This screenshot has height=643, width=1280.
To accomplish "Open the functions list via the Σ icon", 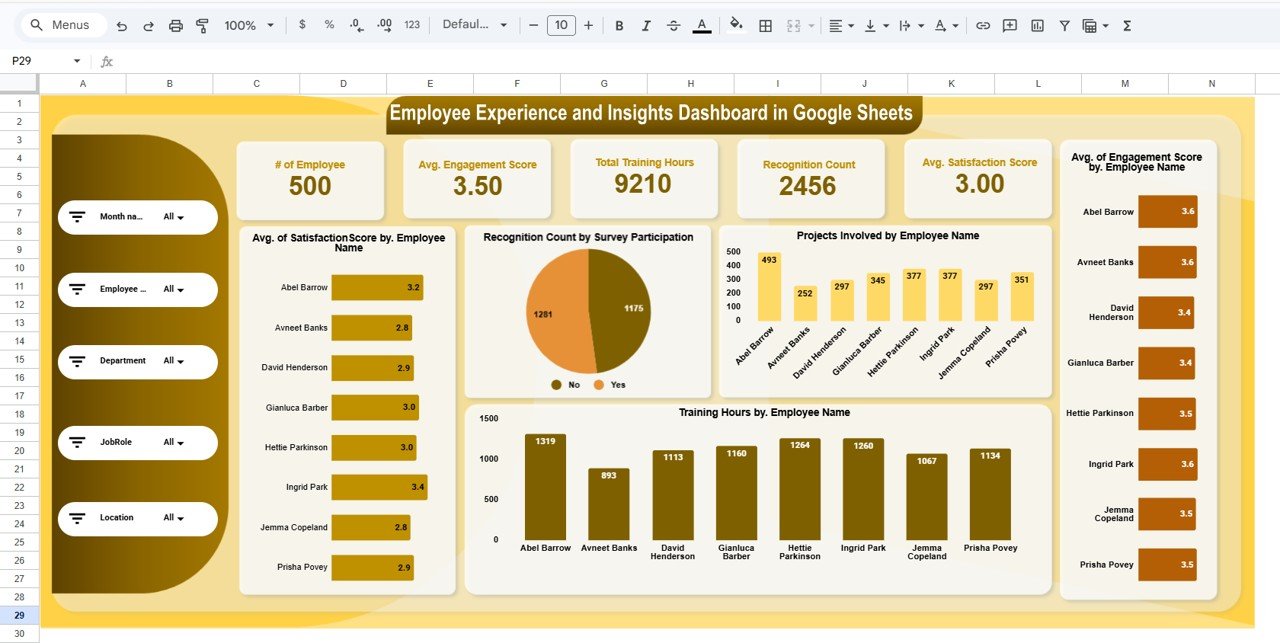I will tap(1126, 25).
